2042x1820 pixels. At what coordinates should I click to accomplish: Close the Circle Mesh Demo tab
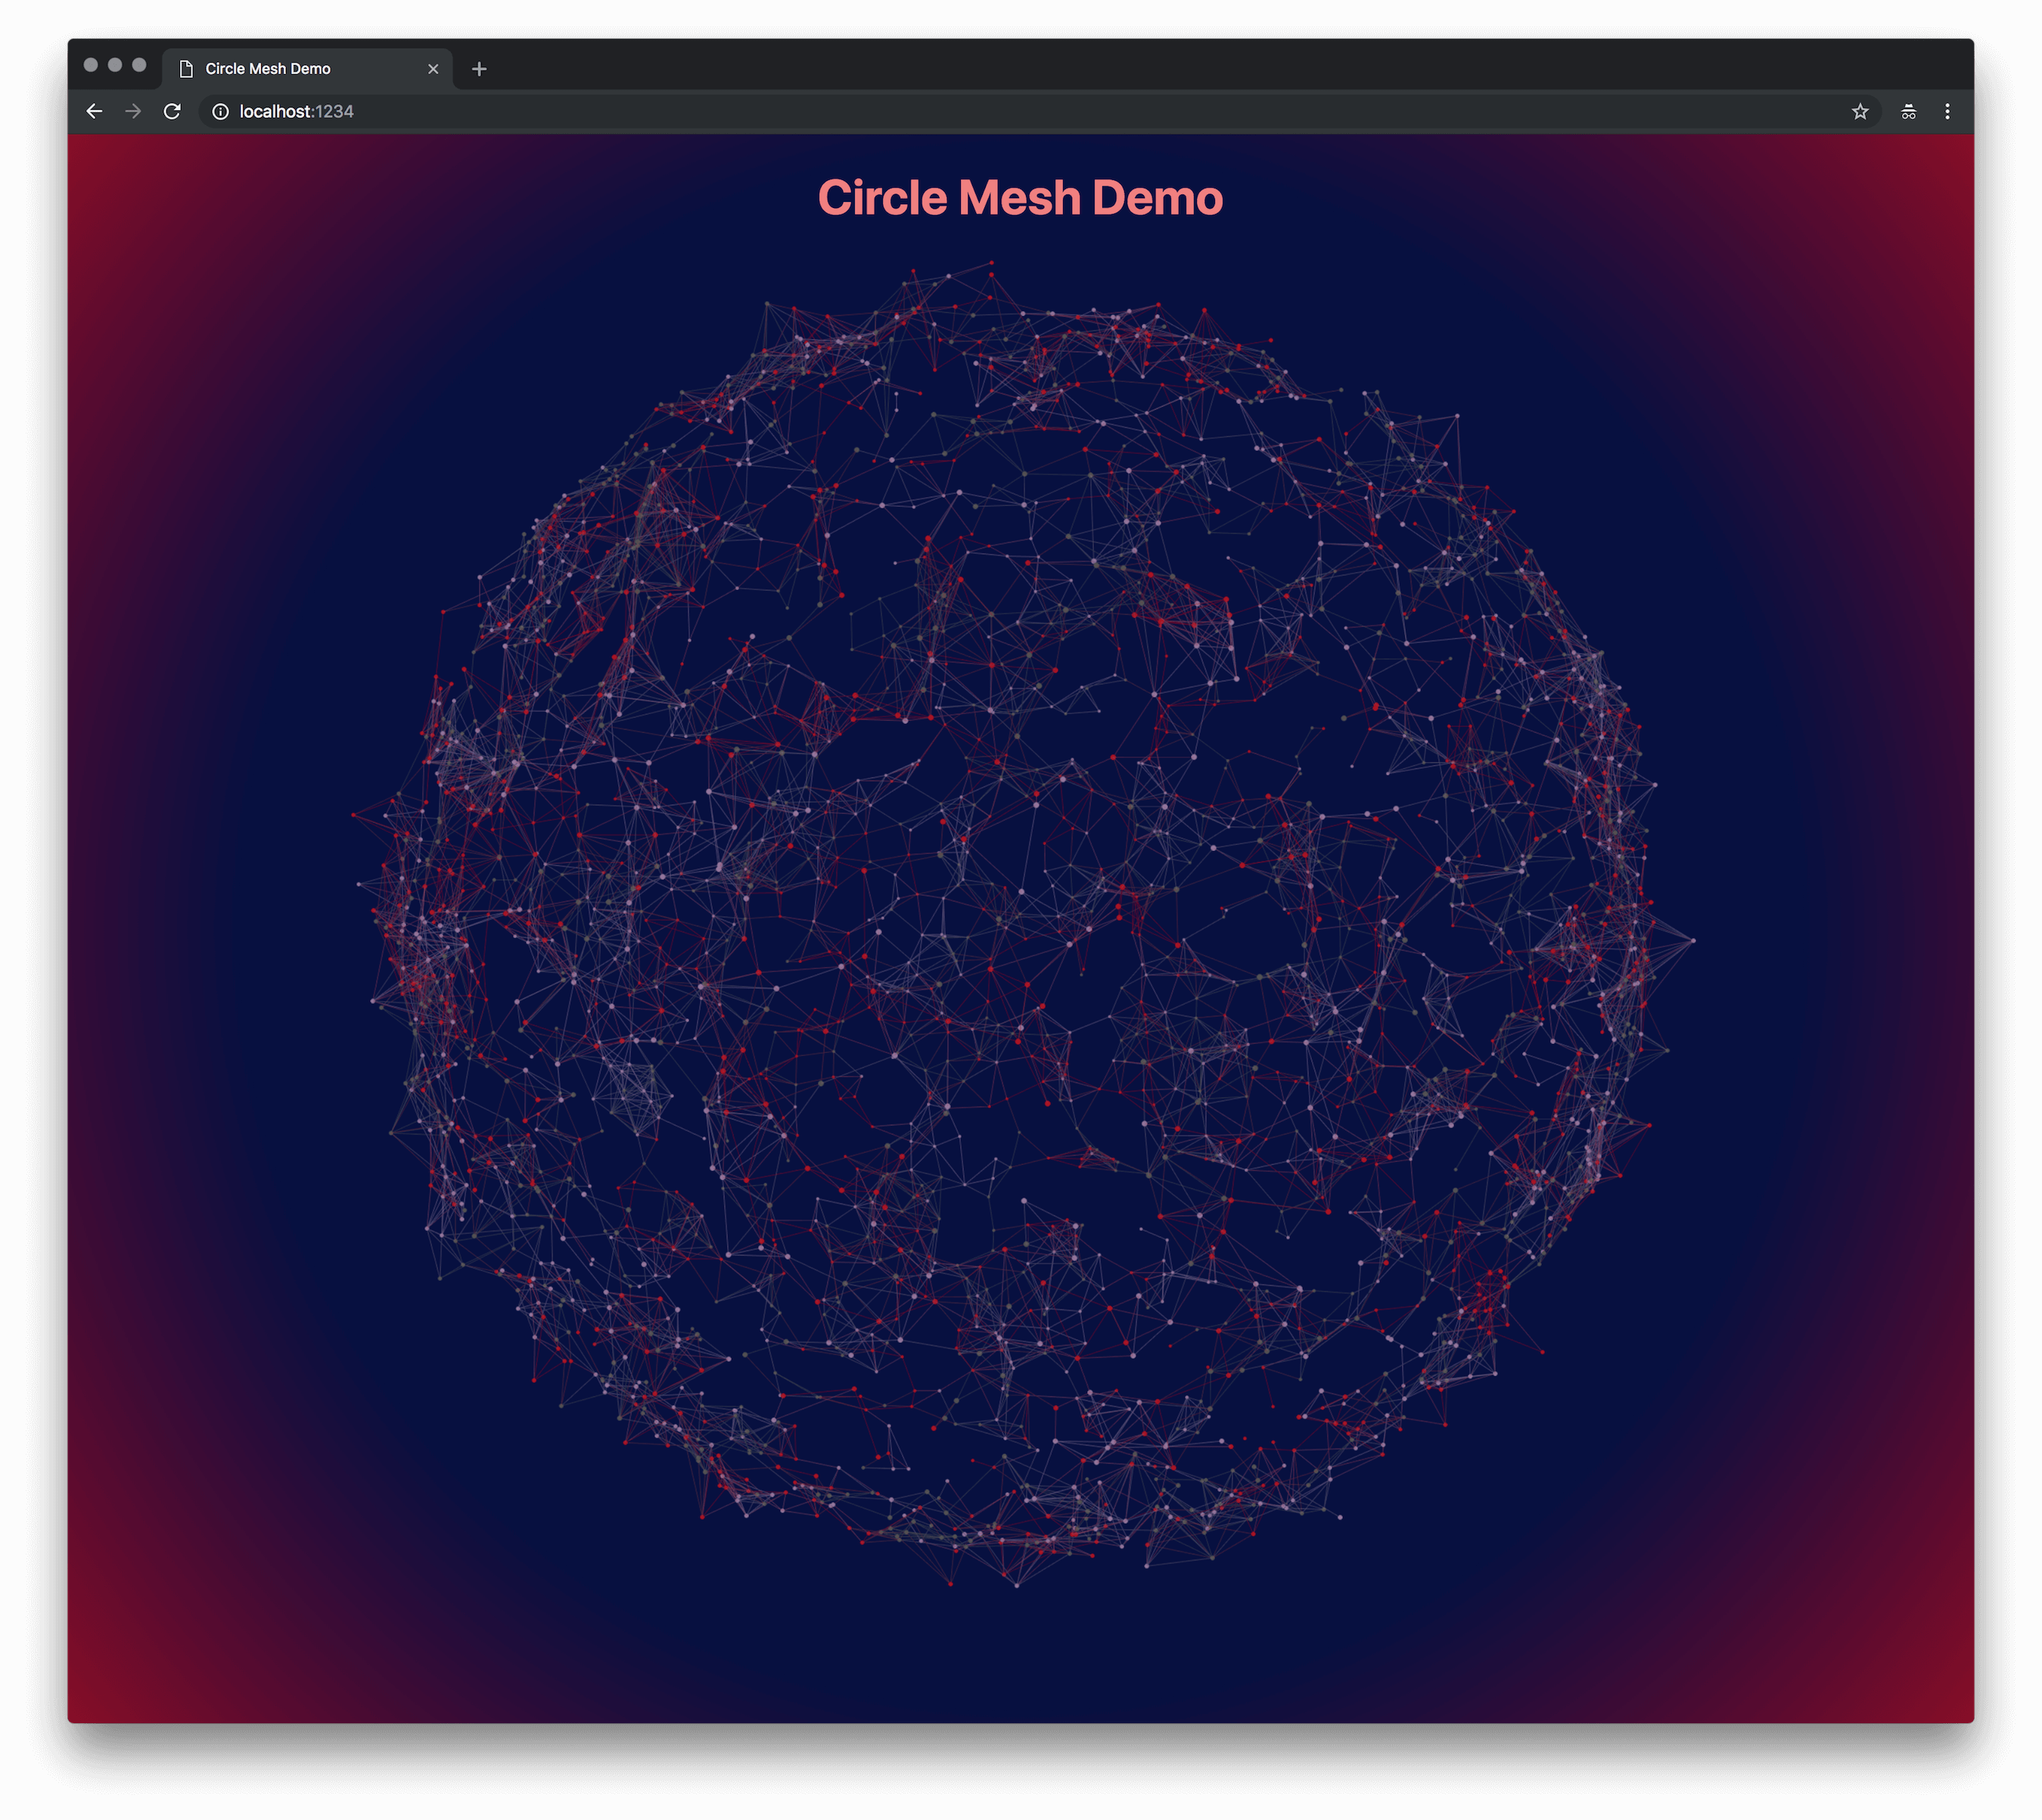click(433, 68)
